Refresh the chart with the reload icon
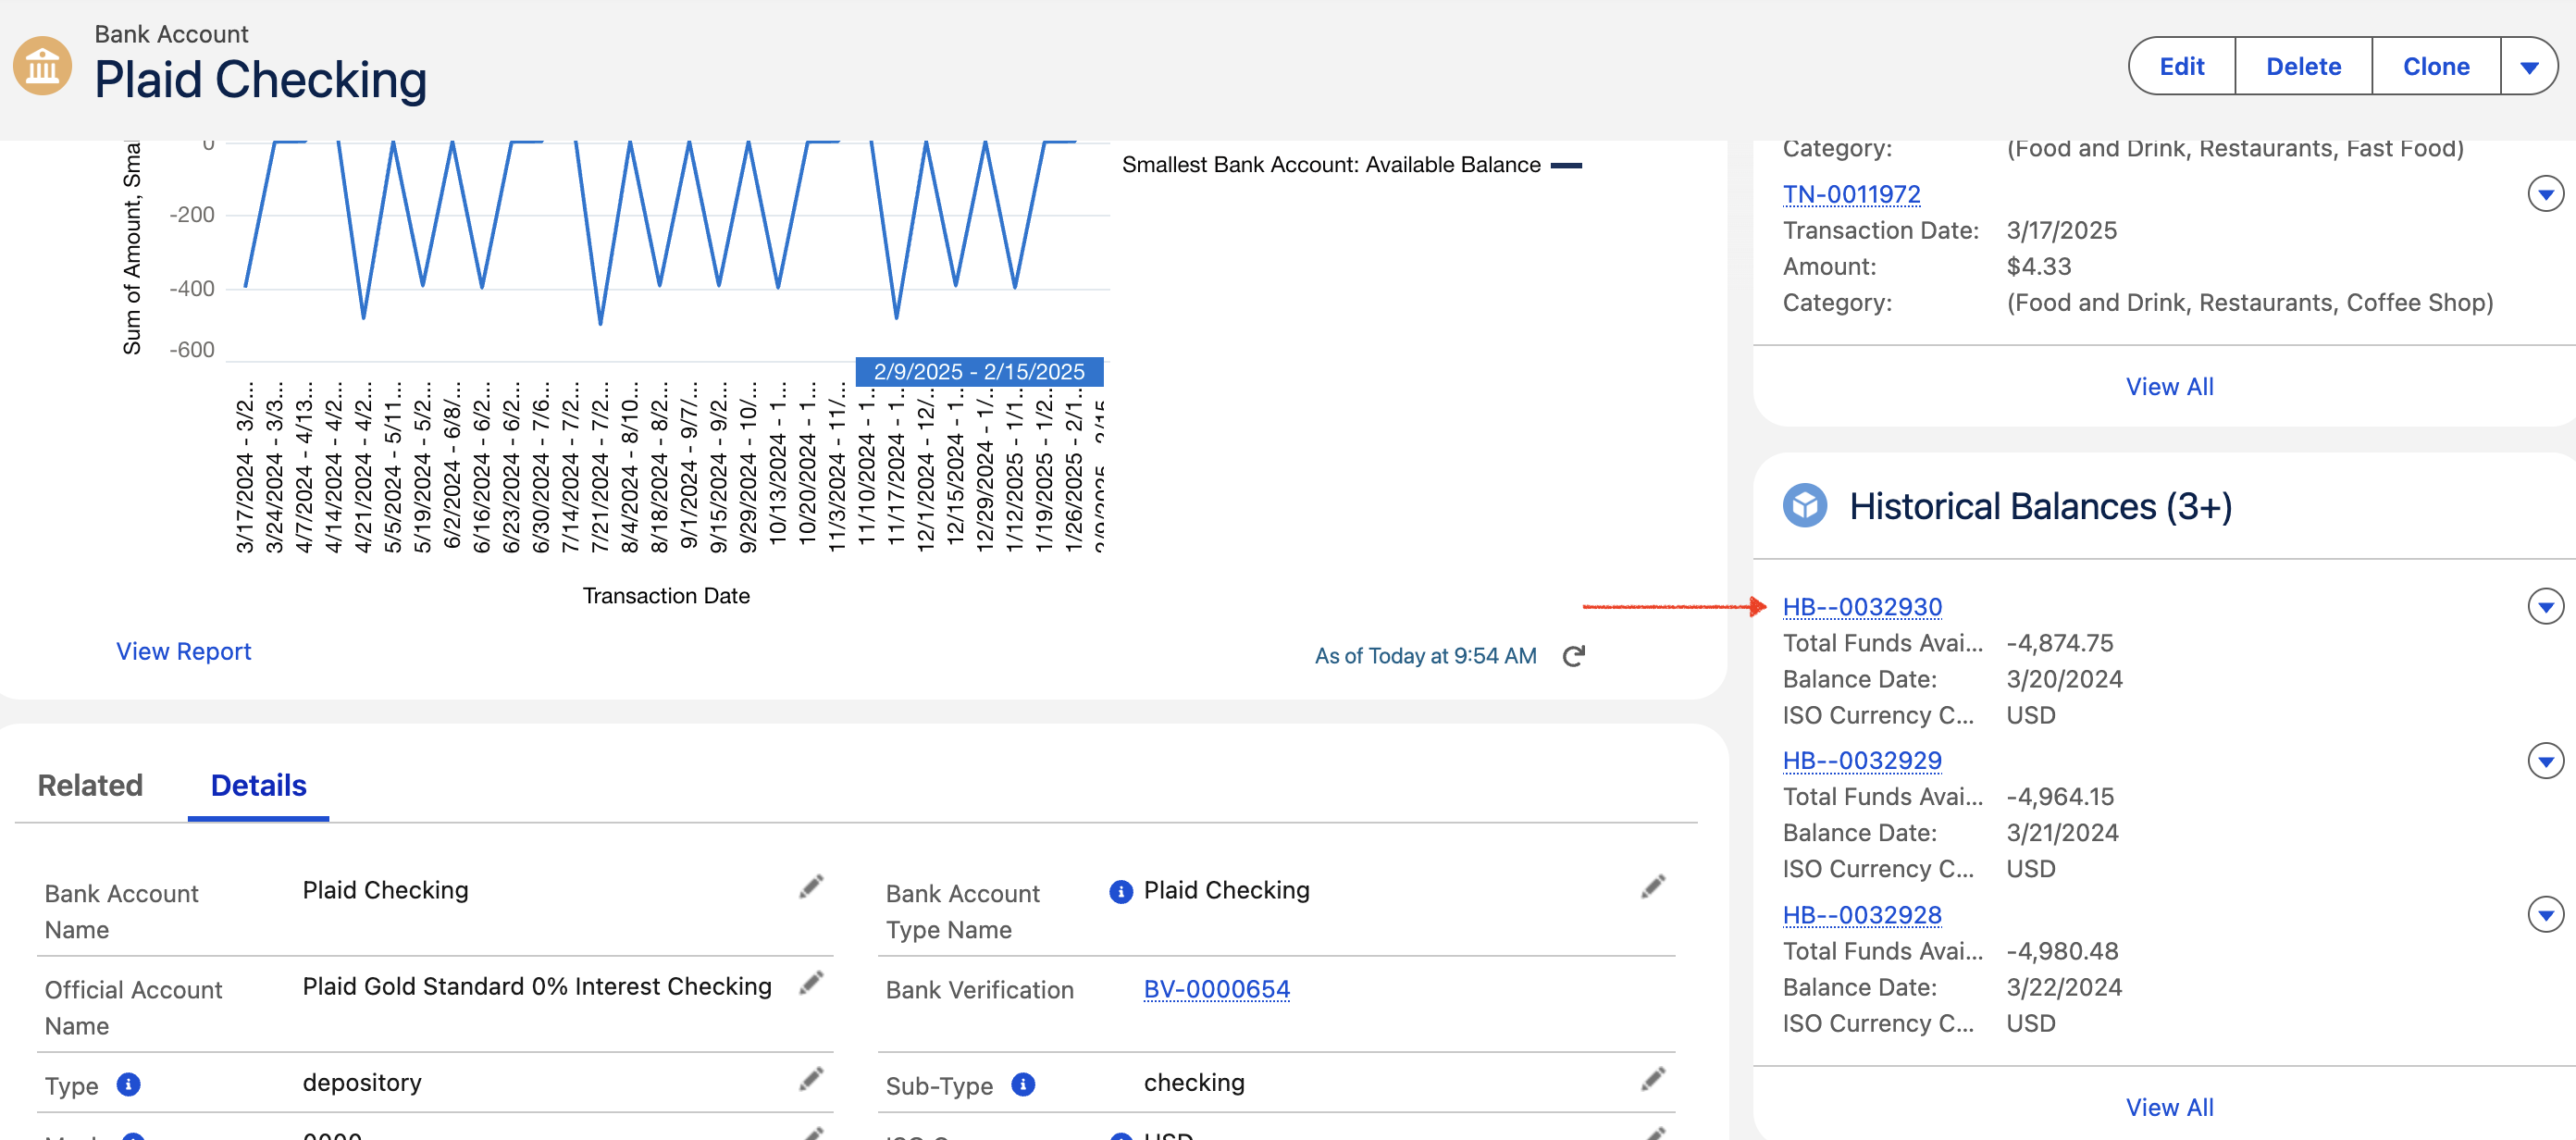The height and width of the screenshot is (1140, 2576). 1574,656
